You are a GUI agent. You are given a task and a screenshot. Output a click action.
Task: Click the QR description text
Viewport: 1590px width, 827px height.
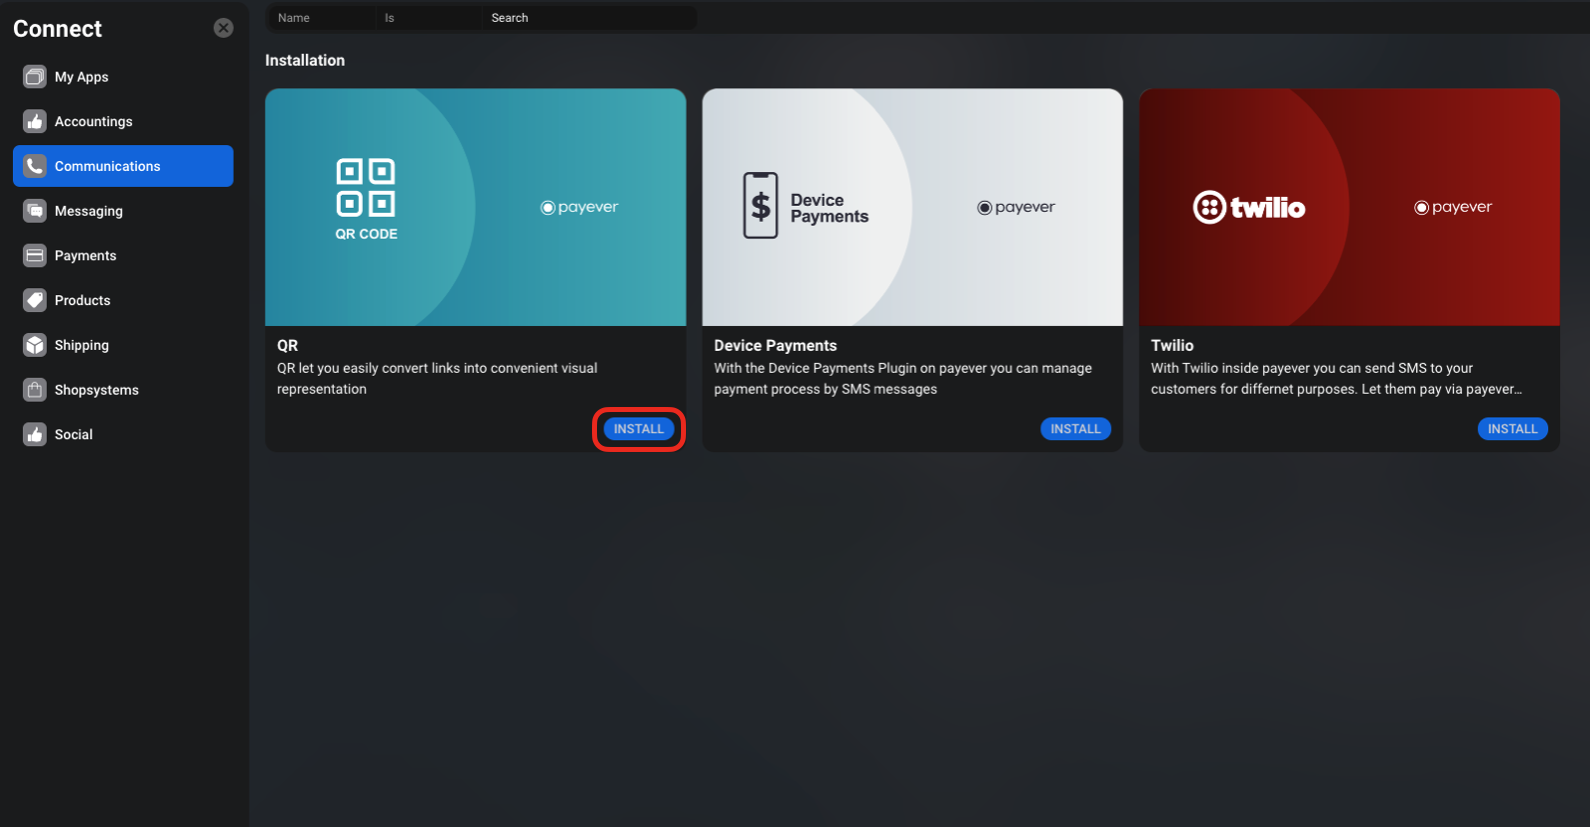[437, 379]
